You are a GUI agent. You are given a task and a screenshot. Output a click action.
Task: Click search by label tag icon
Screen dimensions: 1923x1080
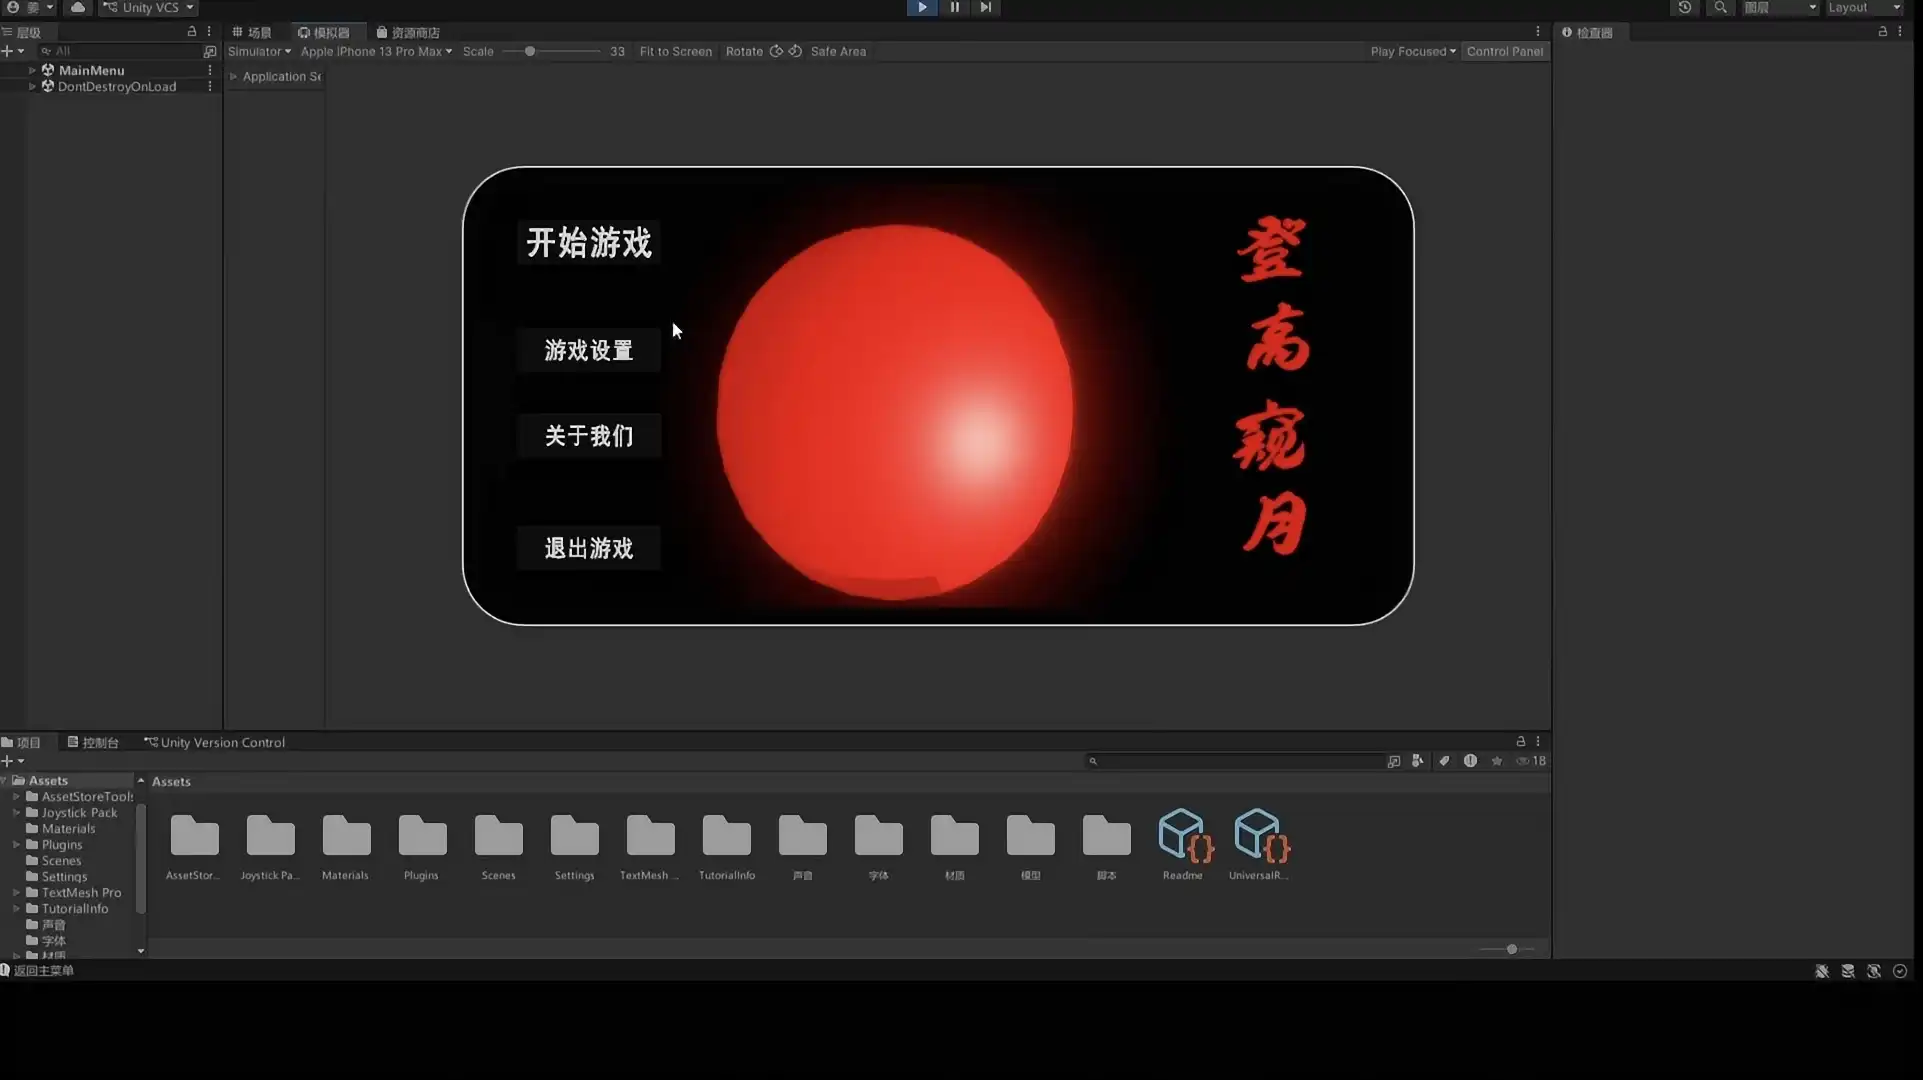coord(1444,761)
